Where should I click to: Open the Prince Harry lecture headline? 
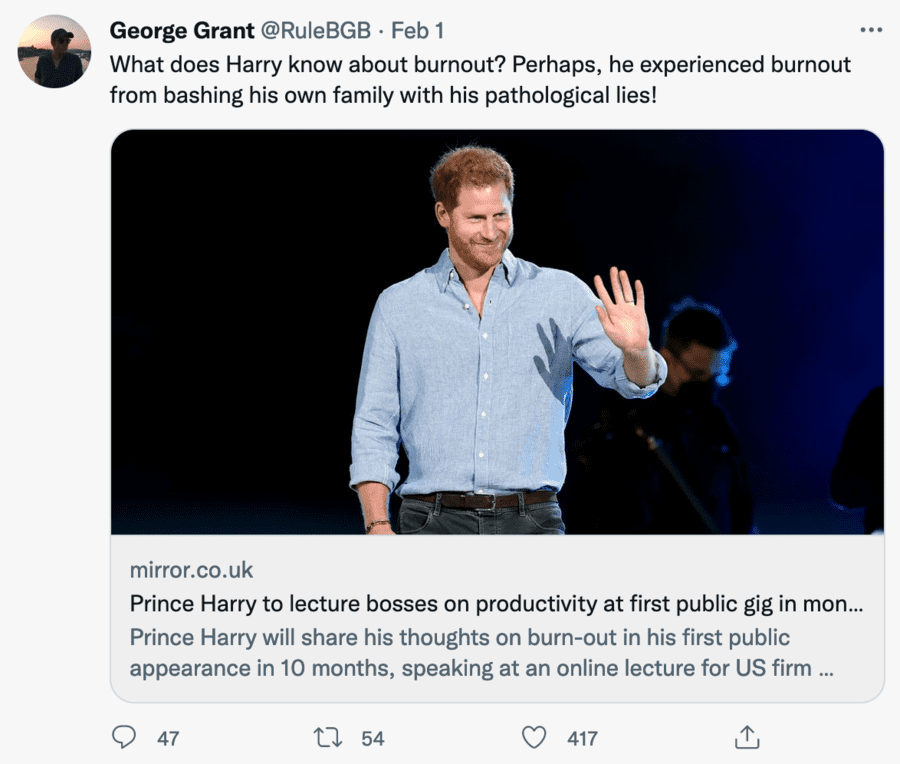coord(496,604)
